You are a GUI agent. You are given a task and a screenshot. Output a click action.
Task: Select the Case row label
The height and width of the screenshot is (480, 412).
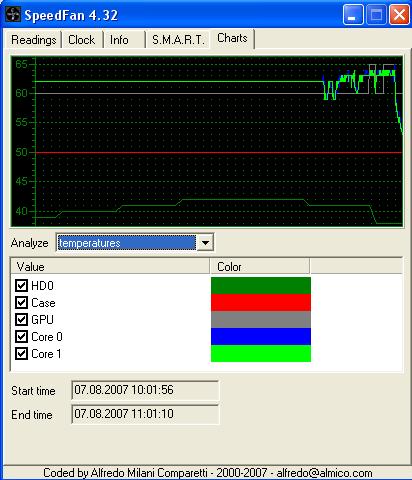43,303
